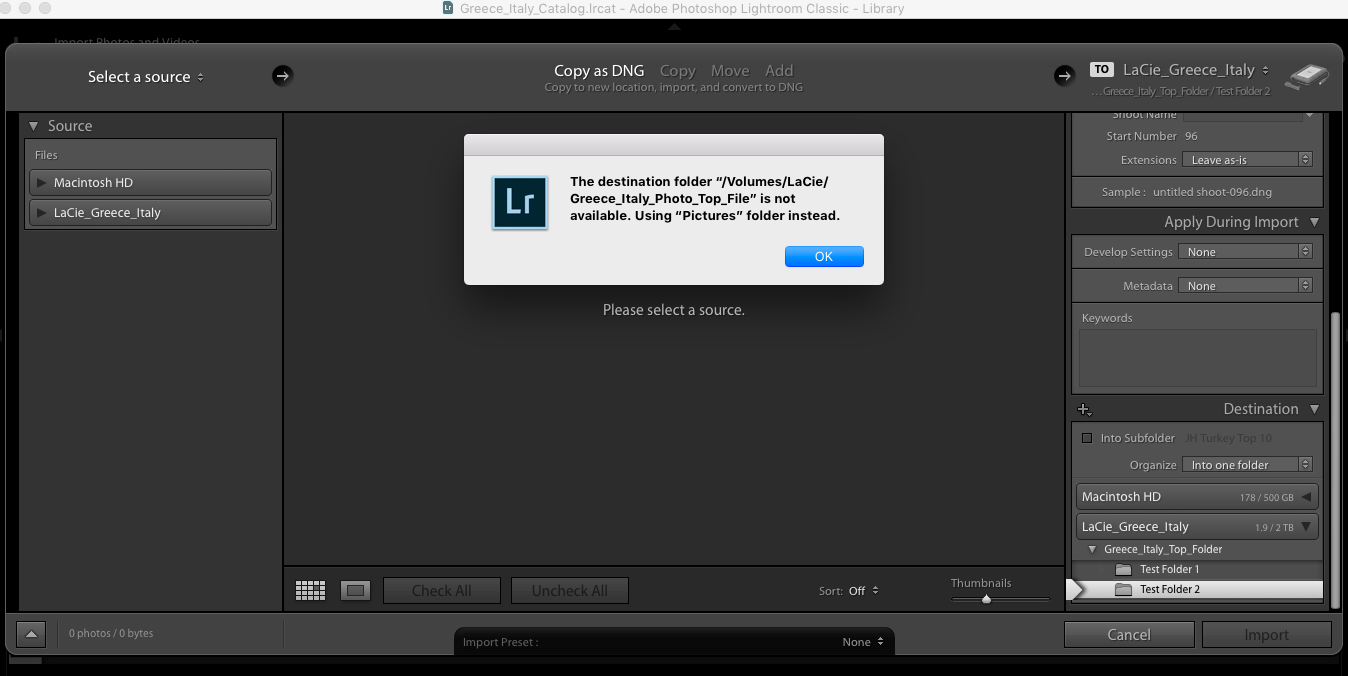Click the Import button
The width and height of the screenshot is (1348, 676).
click(x=1266, y=635)
